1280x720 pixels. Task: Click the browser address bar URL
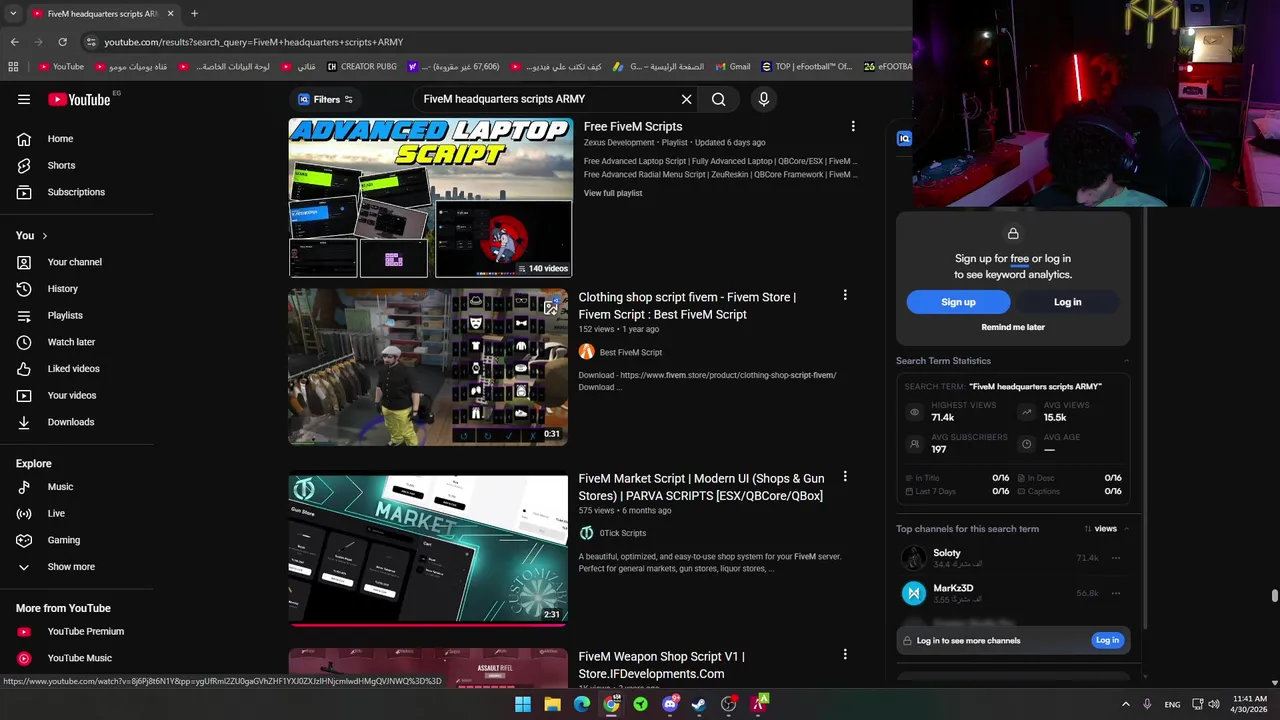(x=254, y=42)
